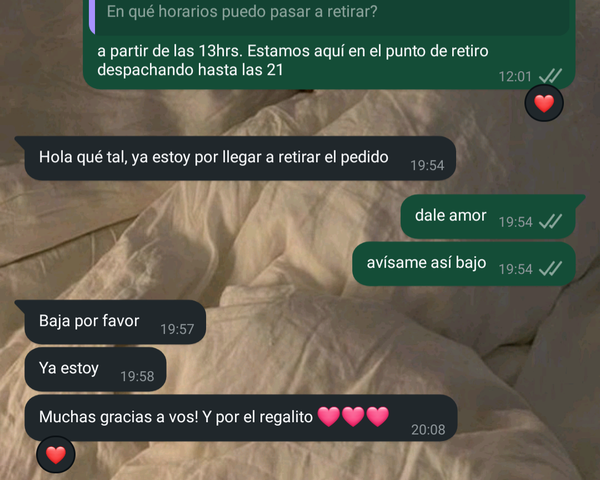Tap the 19:54 timestamp on the incoming message
The height and width of the screenshot is (480, 600).
[x=427, y=165]
